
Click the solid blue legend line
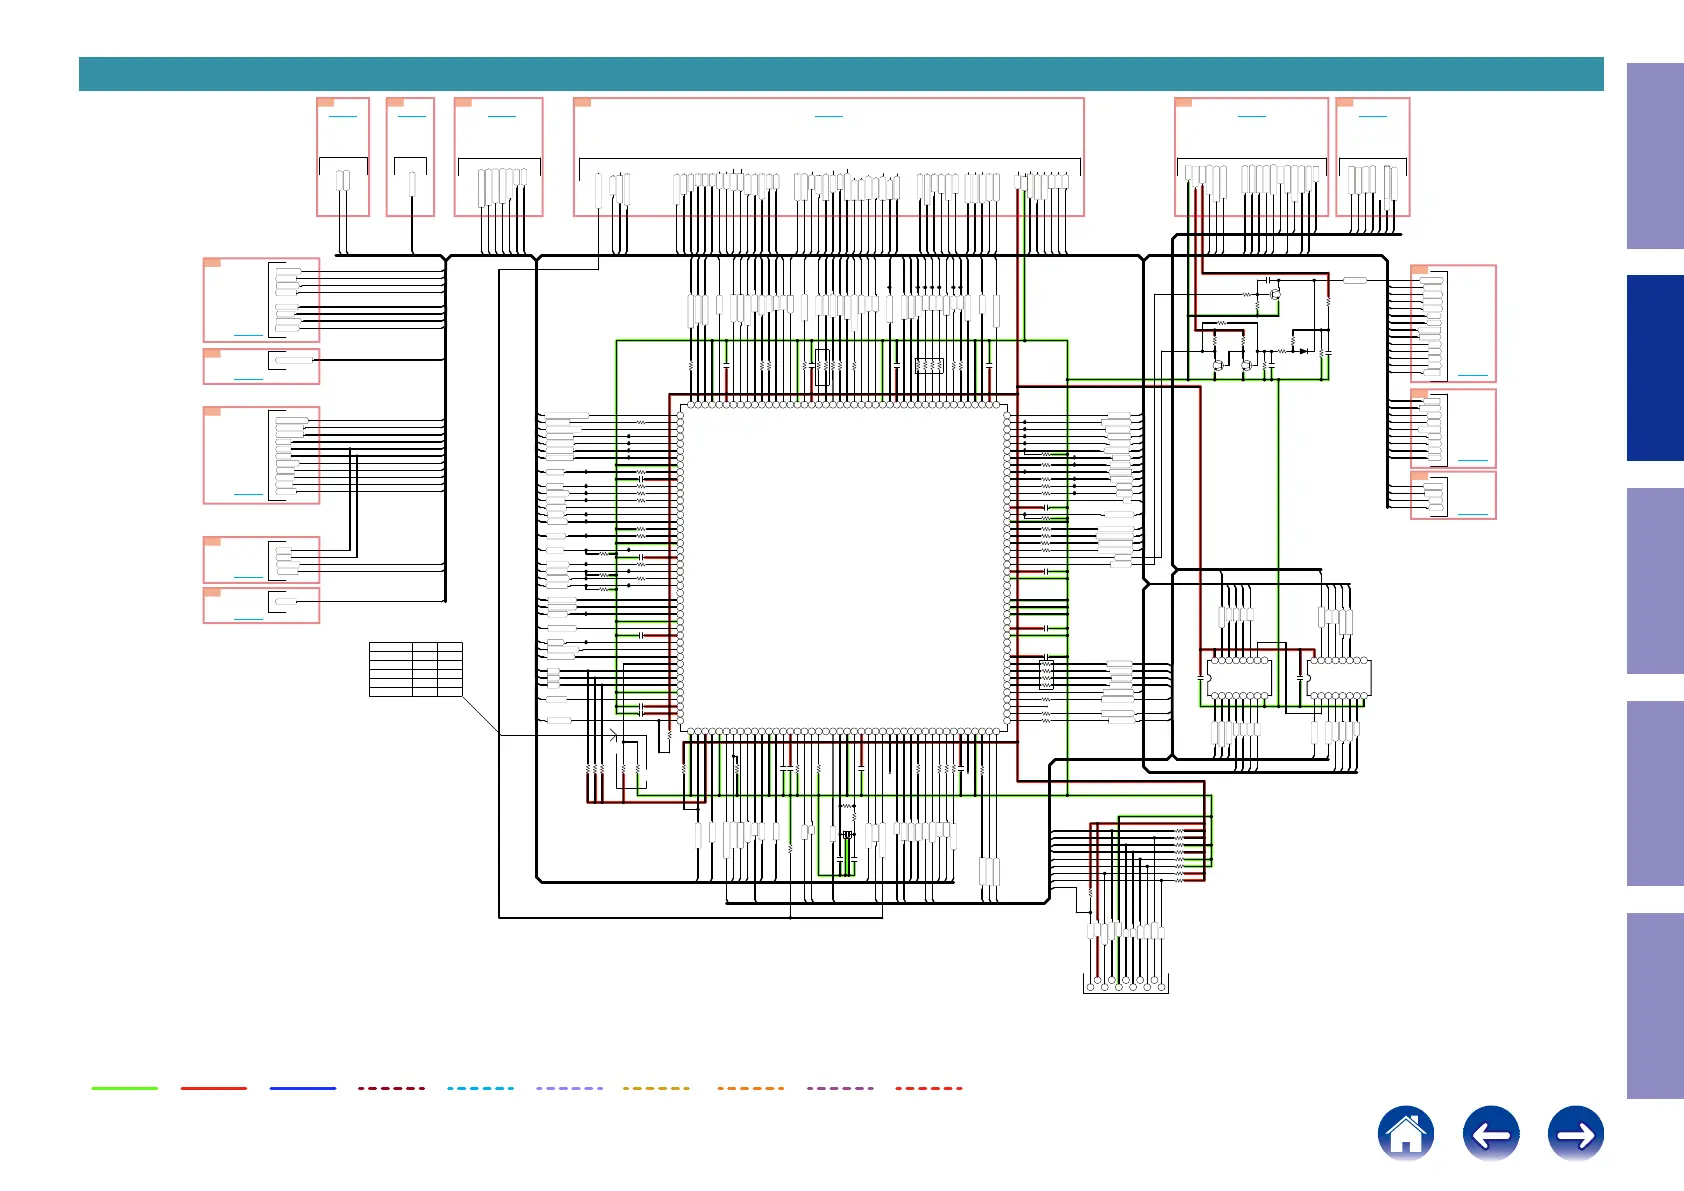pos(303,1088)
